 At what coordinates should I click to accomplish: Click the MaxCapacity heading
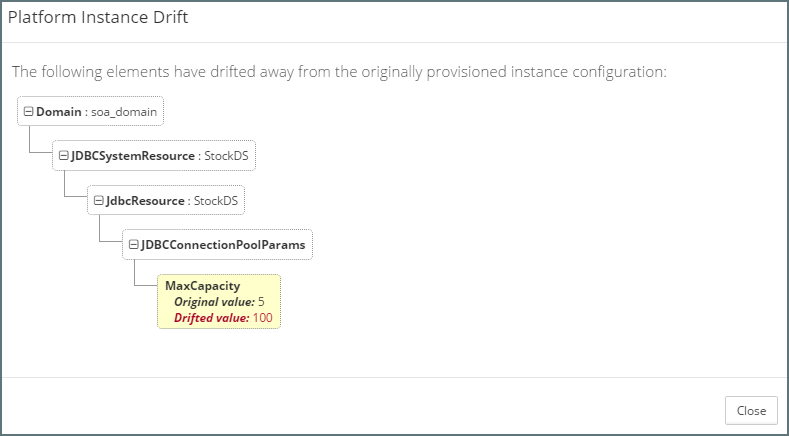[202, 286]
